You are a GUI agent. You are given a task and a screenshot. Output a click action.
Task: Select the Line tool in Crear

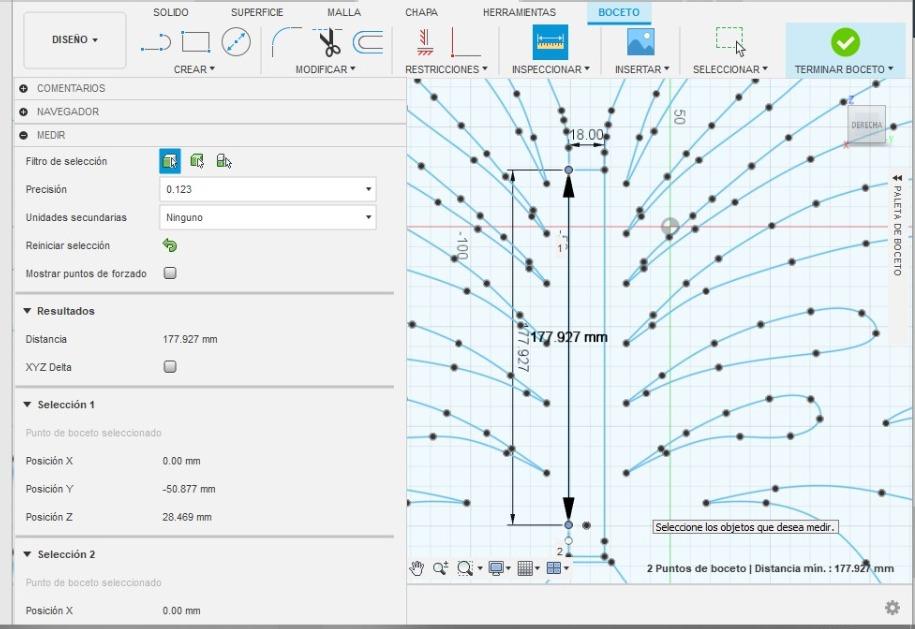[x=156, y=43]
